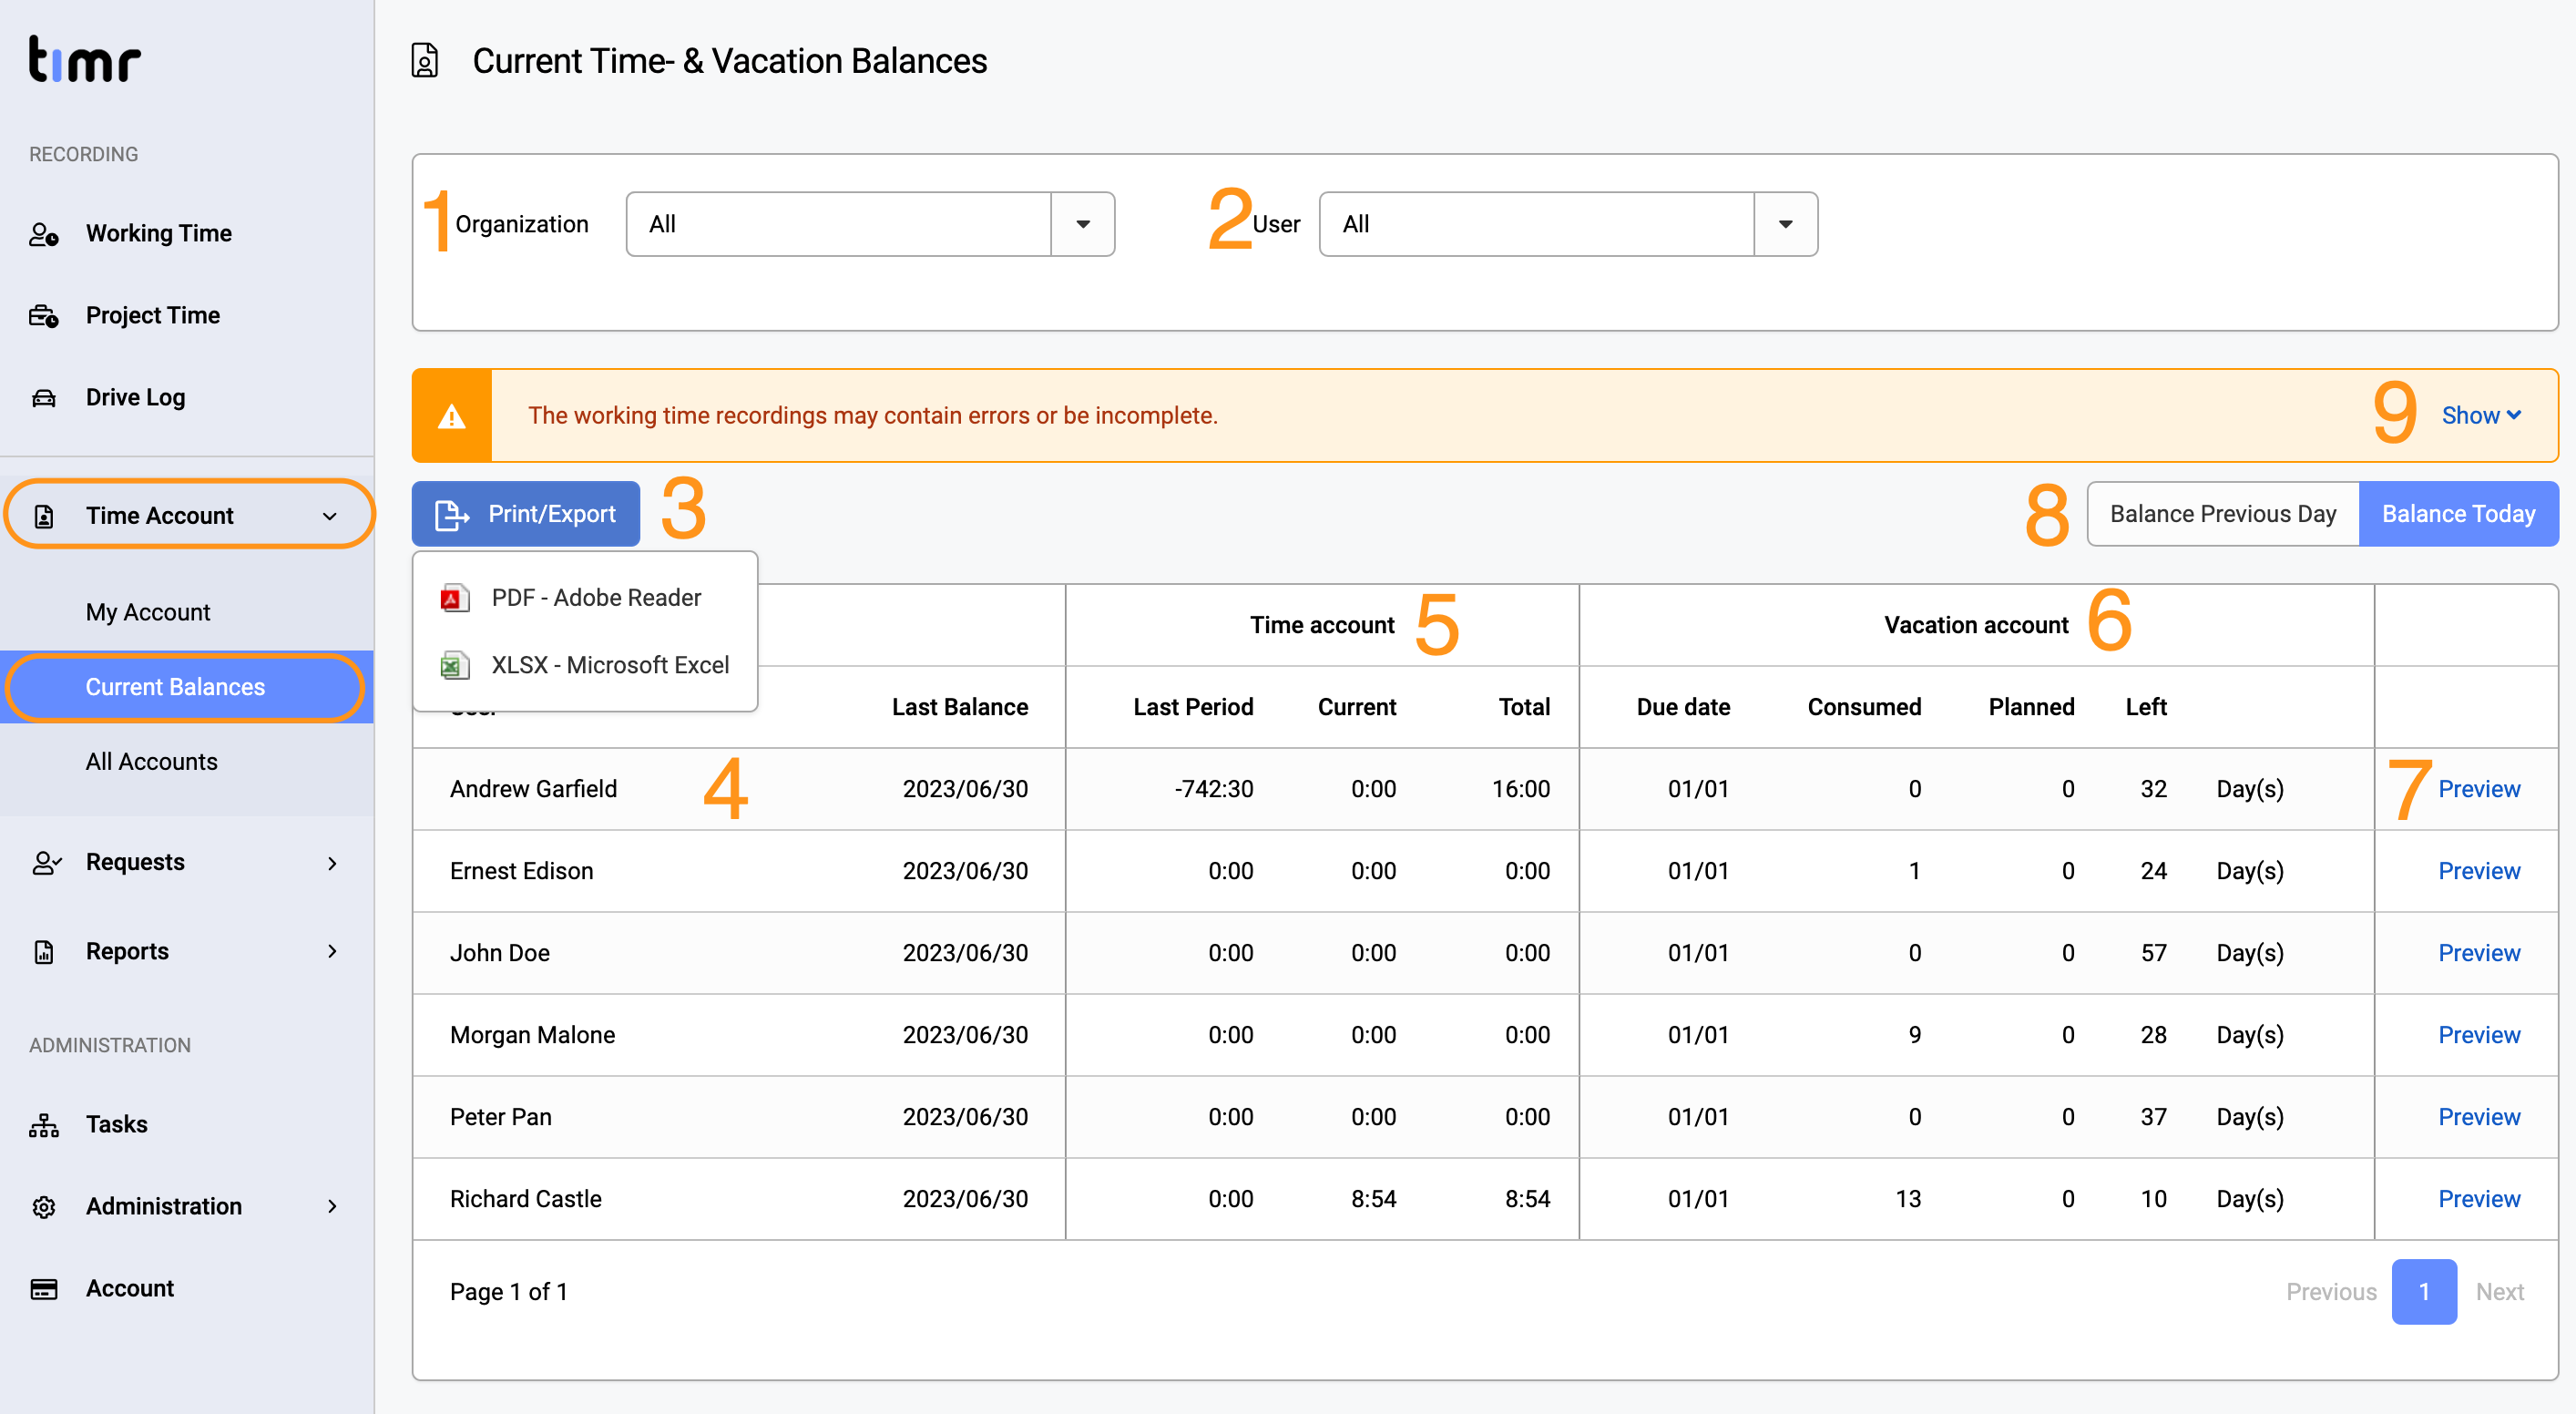Viewport: 2576px width, 1414px height.
Task: Click the Print/Export button
Action: (526, 515)
